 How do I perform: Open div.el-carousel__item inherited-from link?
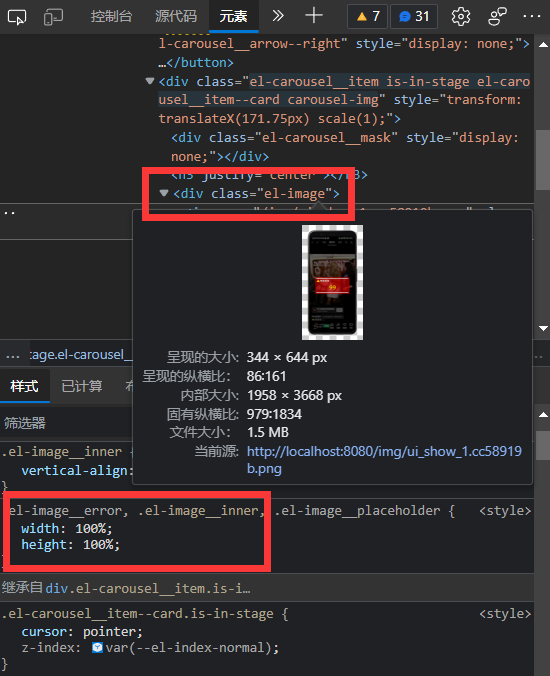pyautogui.click(x=148, y=588)
